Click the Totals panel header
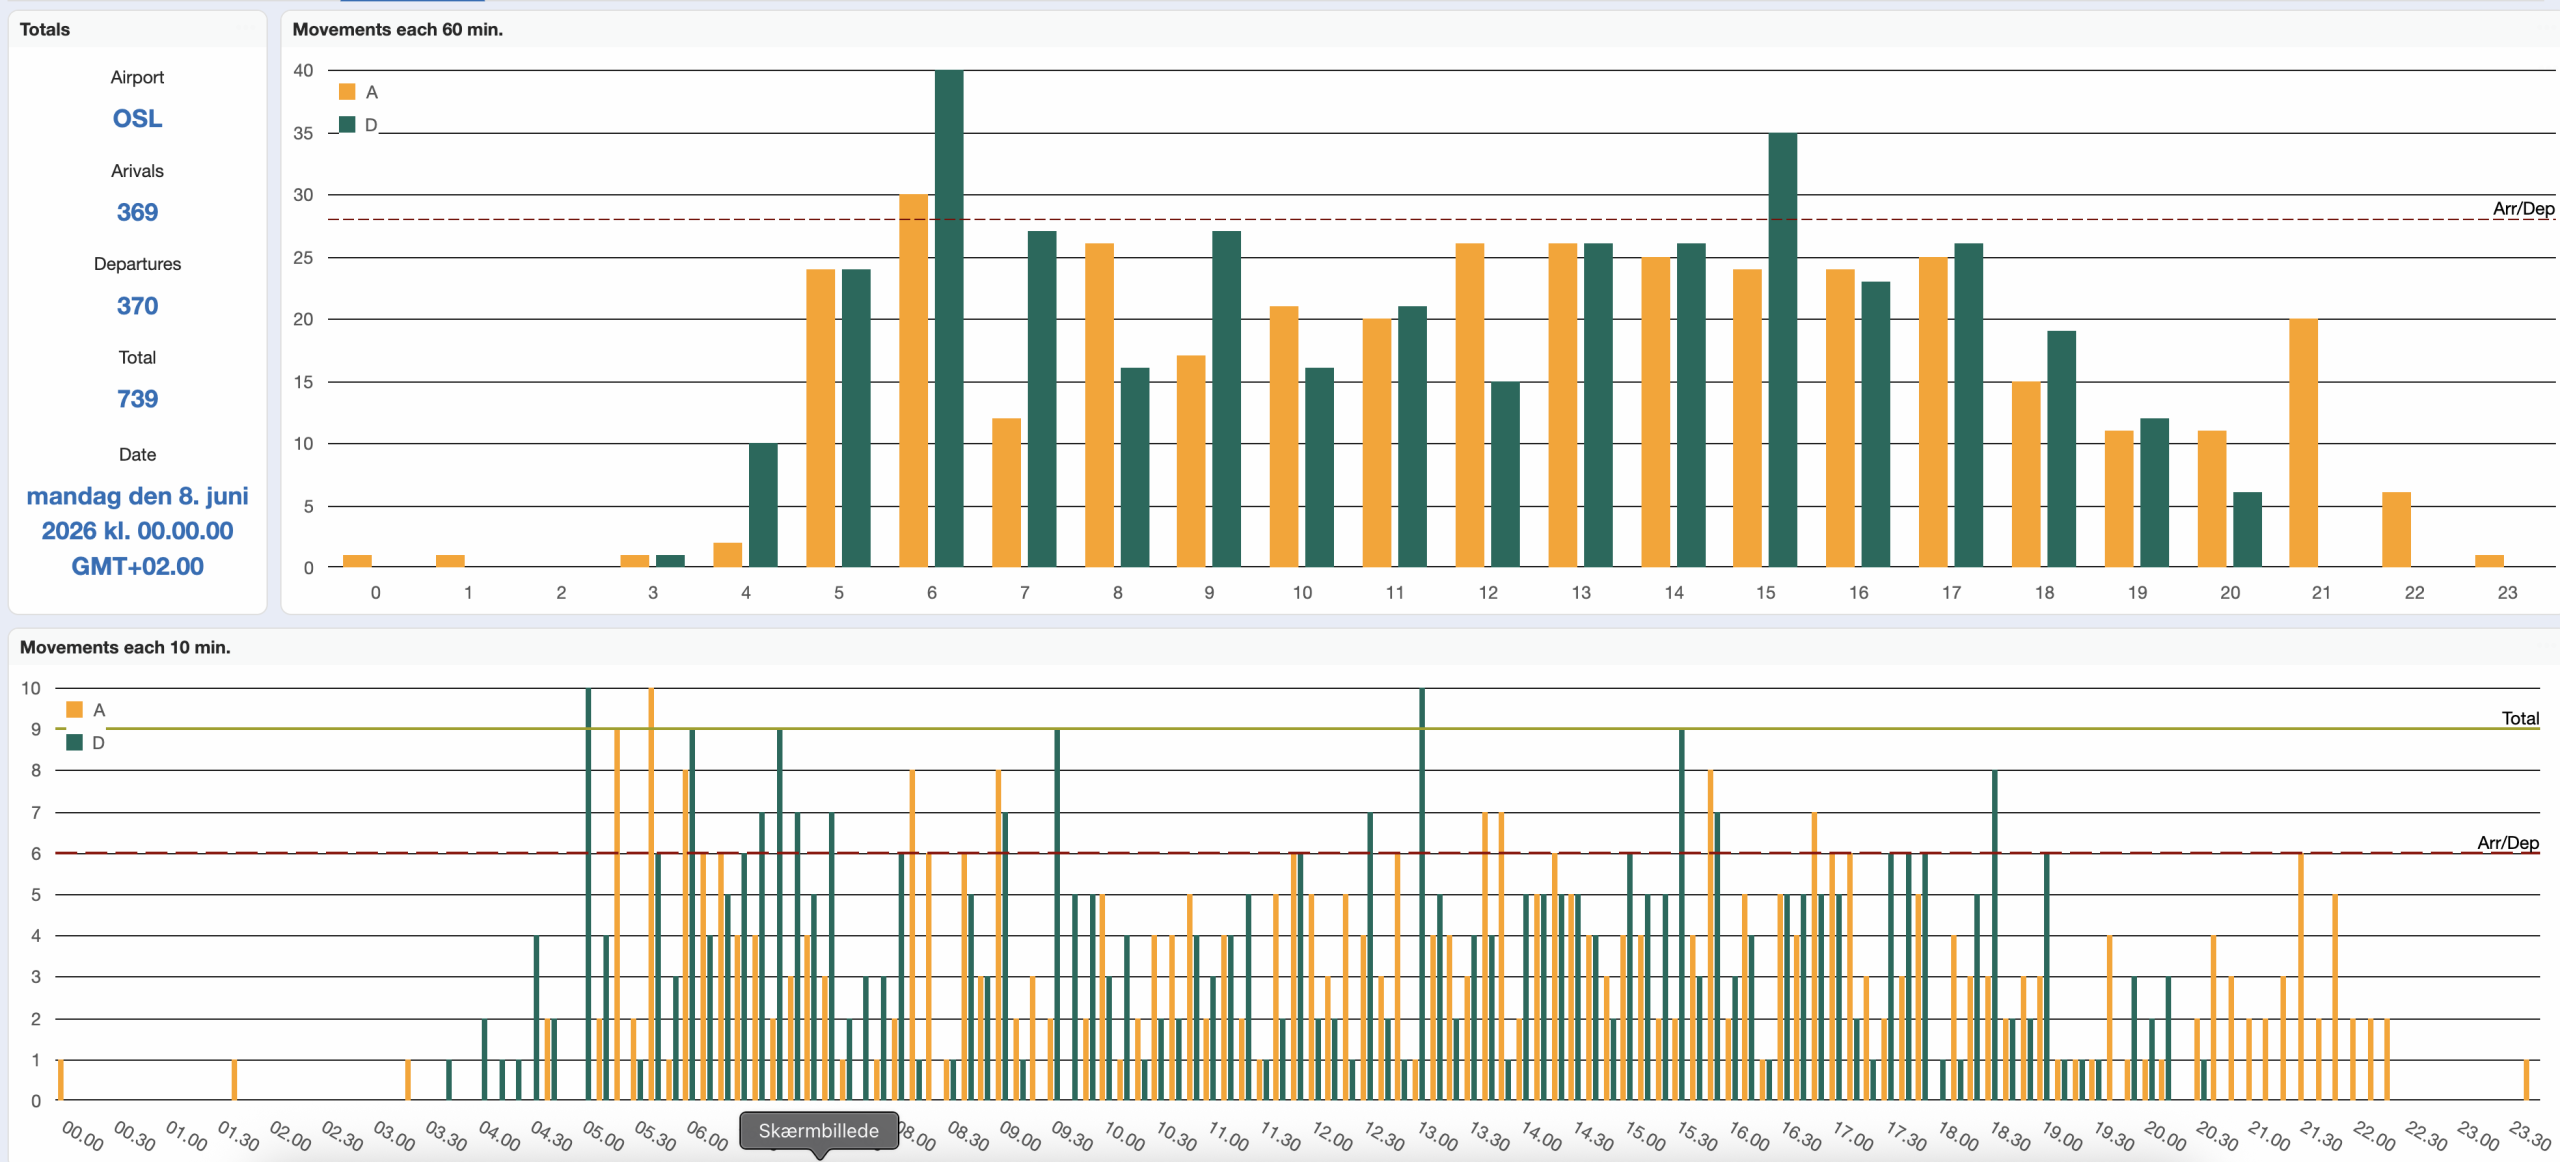The width and height of the screenshot is (2560, 1162). [x=45, y=30]
